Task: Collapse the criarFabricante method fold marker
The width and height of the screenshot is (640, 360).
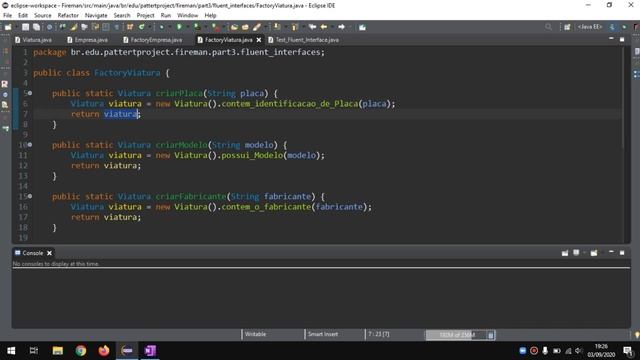Action: coord(30,196)
